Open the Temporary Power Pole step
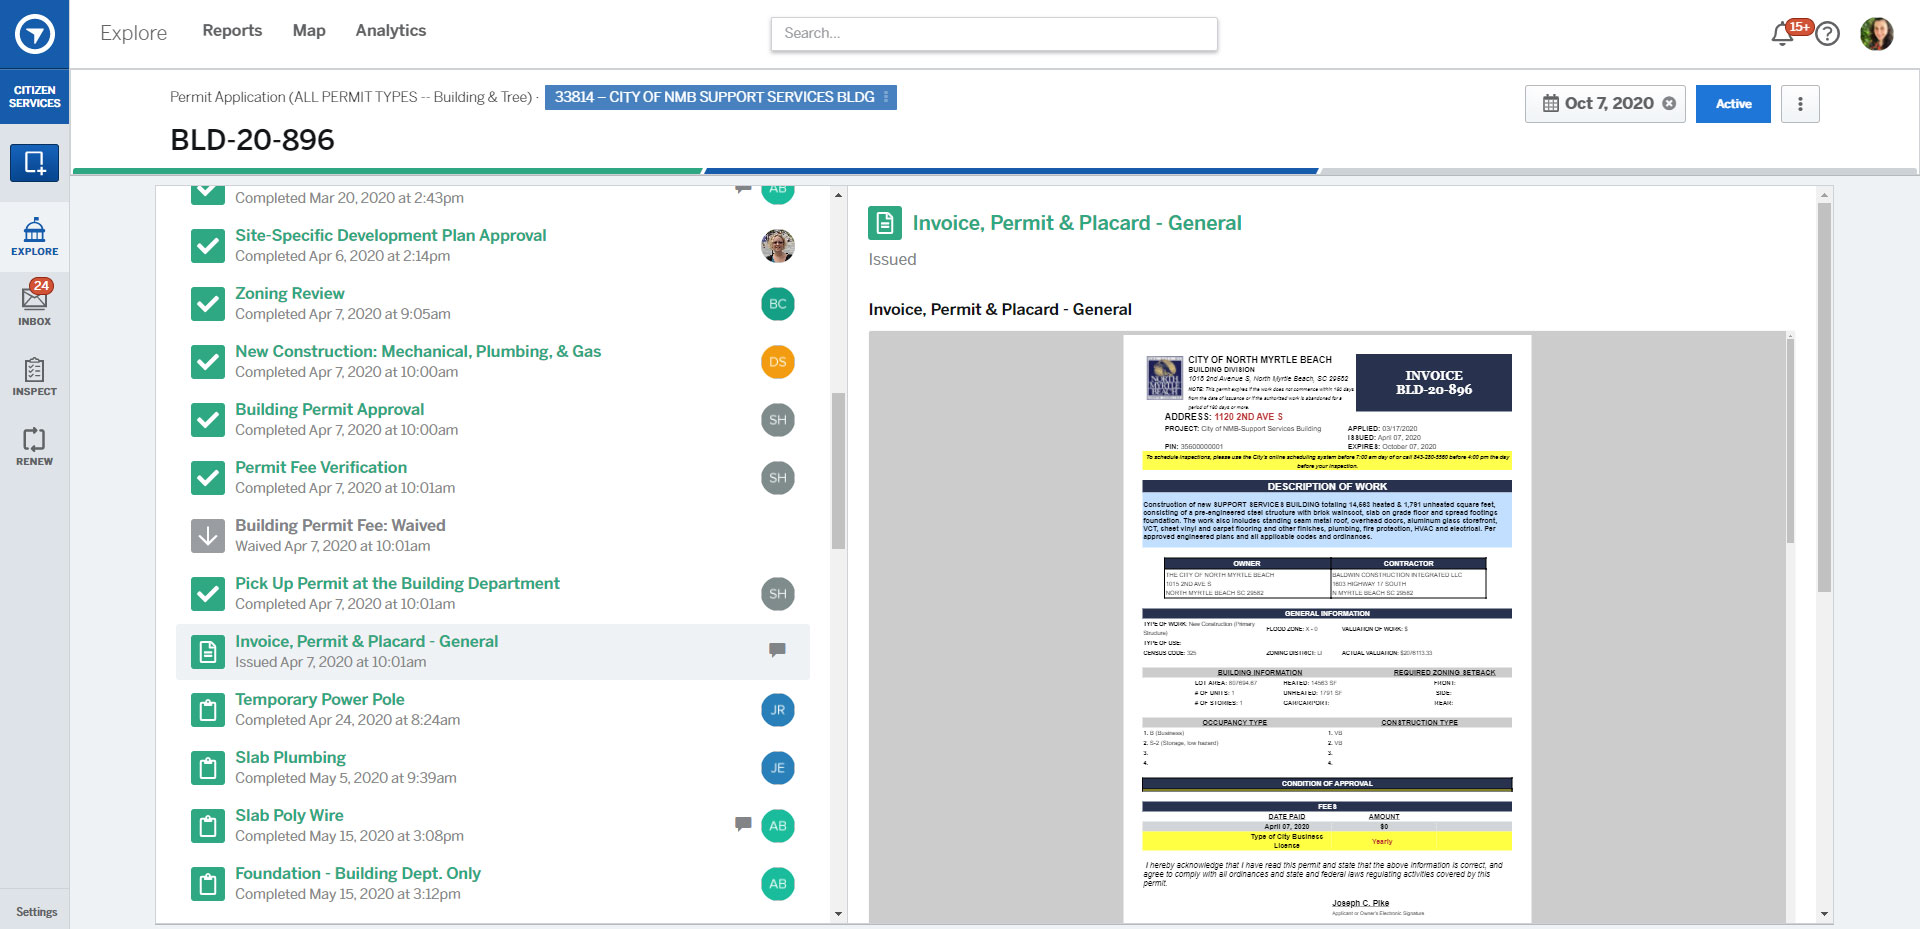This screenshot has height=929, width=1920. (x=320, y=699)
